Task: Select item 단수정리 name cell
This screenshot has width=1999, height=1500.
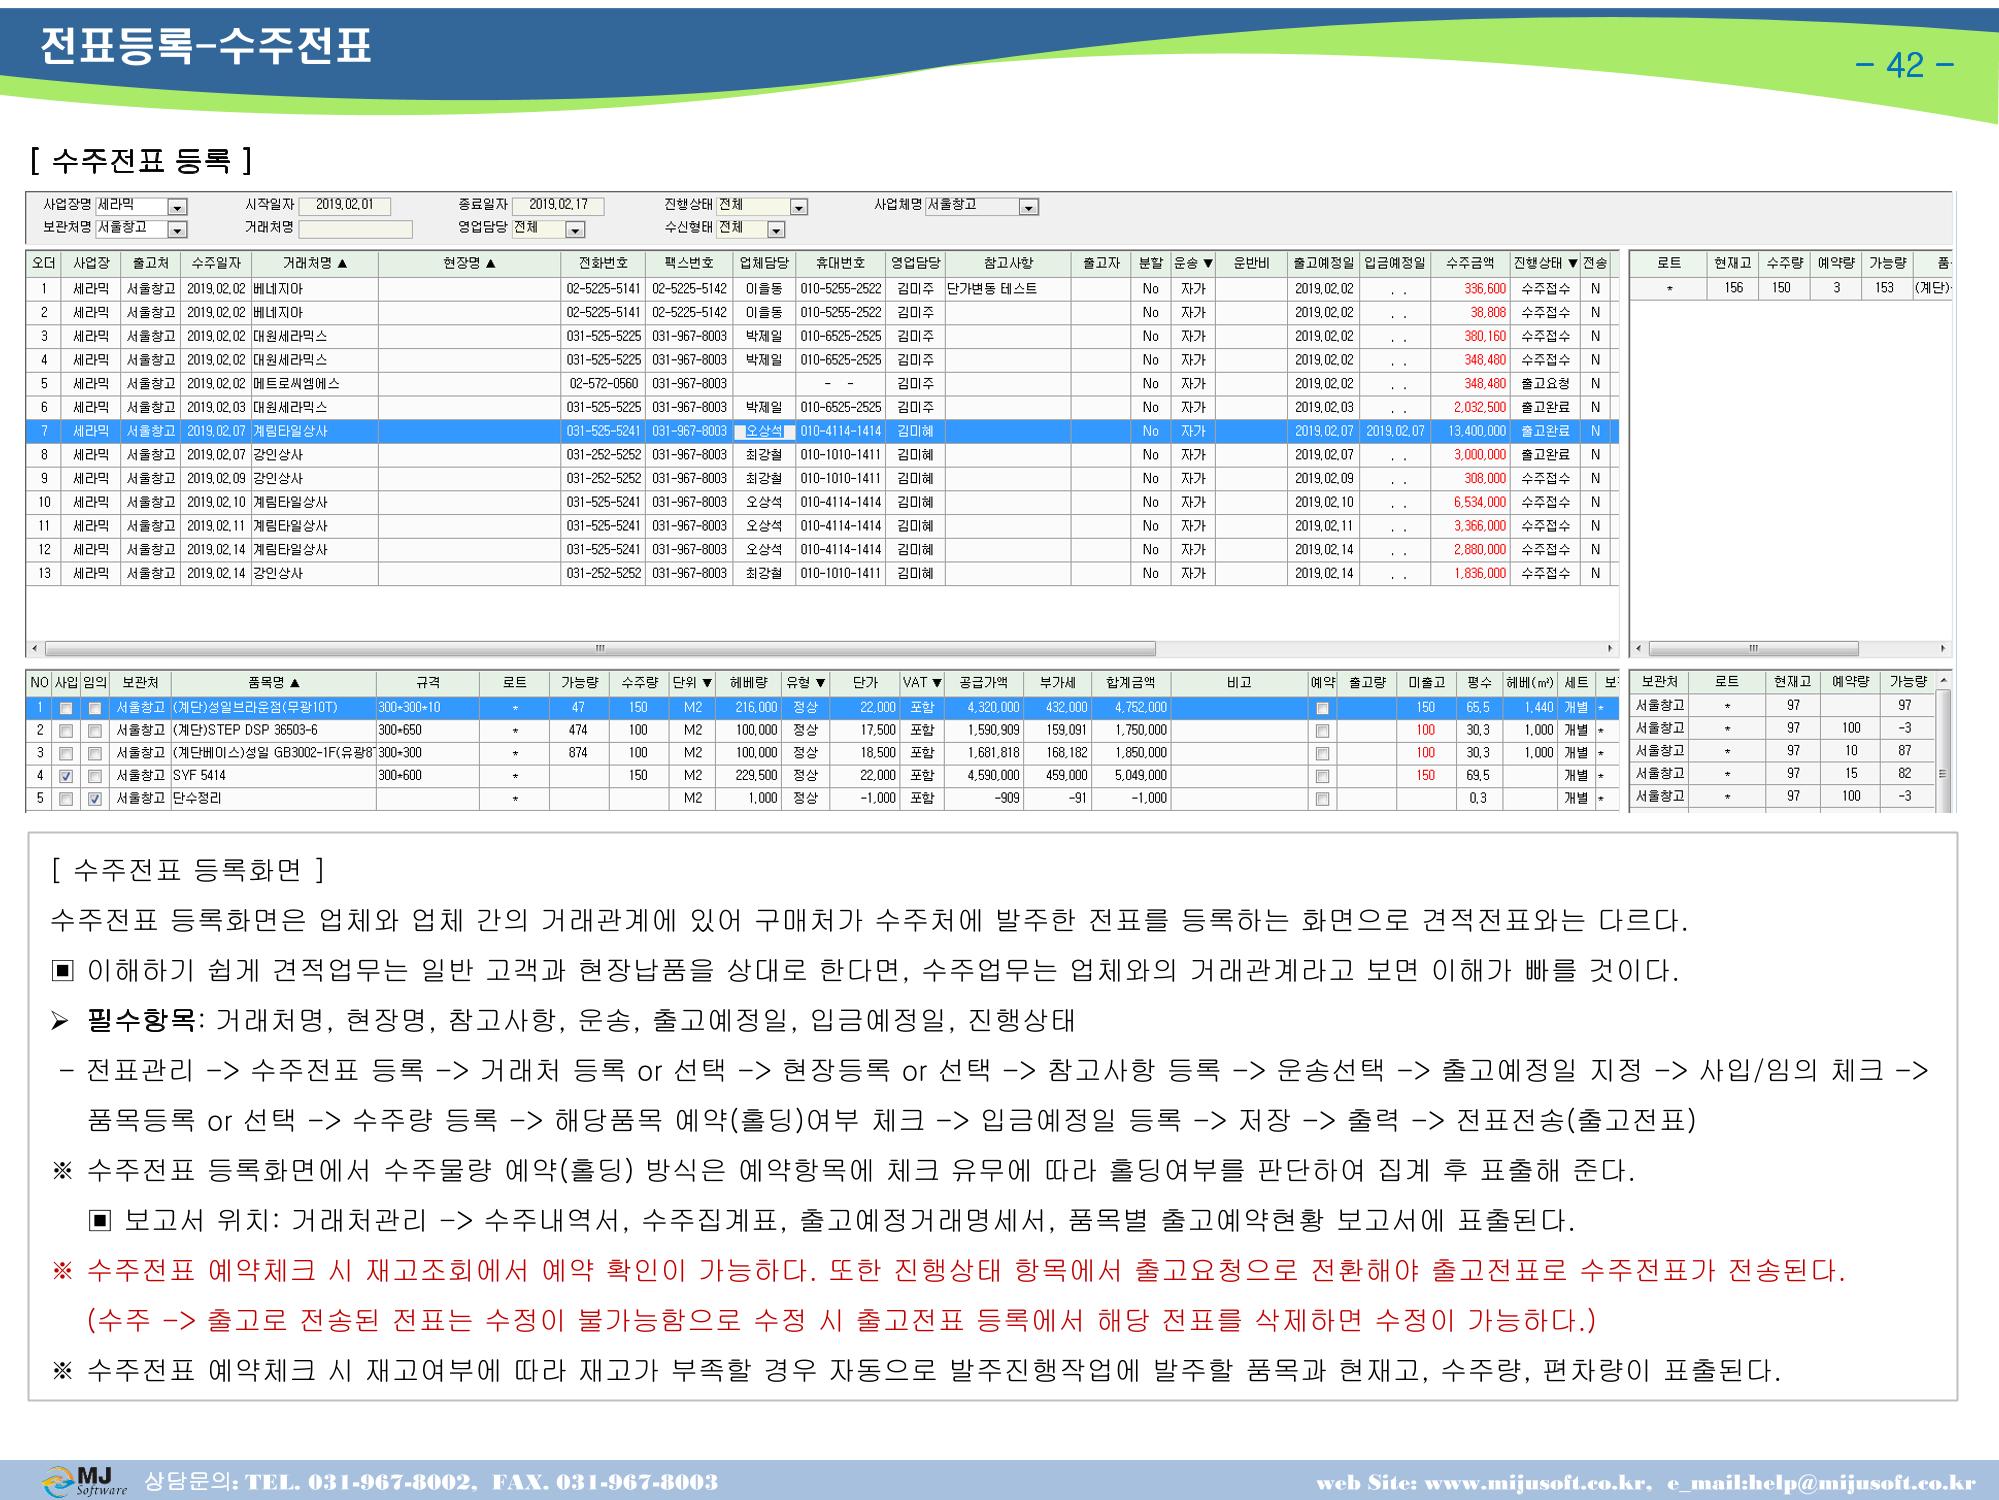Action: pyautogui.click(x=273, y=799)
